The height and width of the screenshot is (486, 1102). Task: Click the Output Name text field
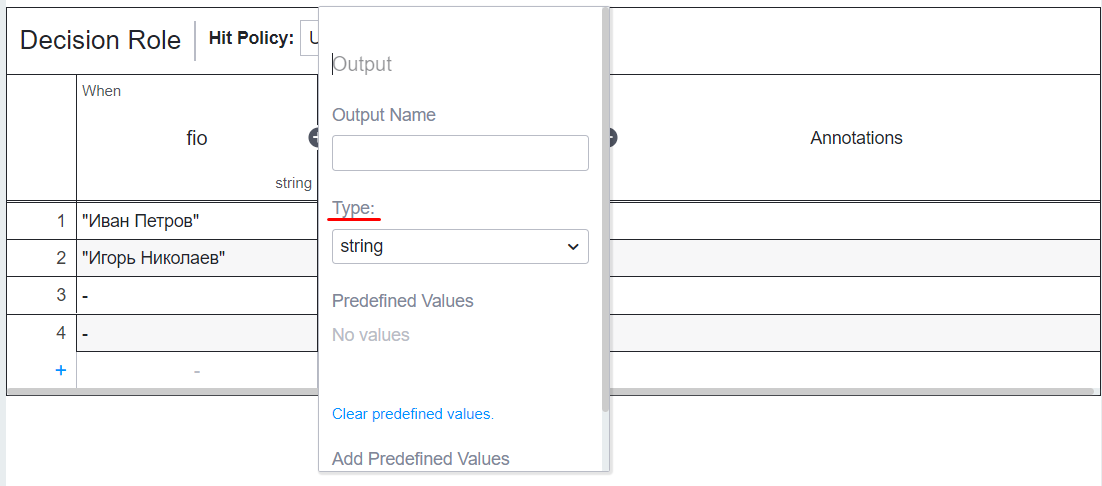[460, 152]
